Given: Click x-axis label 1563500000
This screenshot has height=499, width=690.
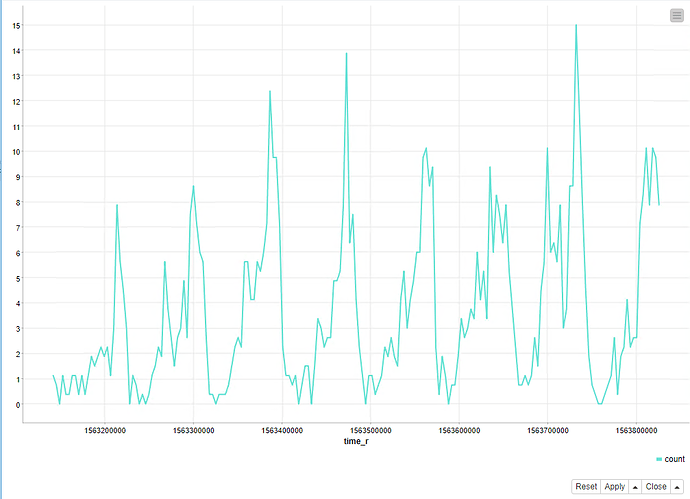Looking at the screenshot, I should pos(371,430).
